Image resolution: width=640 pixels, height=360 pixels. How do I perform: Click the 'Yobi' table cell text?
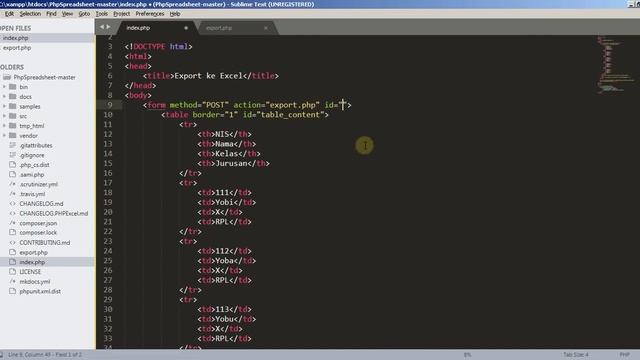point(224,202)
